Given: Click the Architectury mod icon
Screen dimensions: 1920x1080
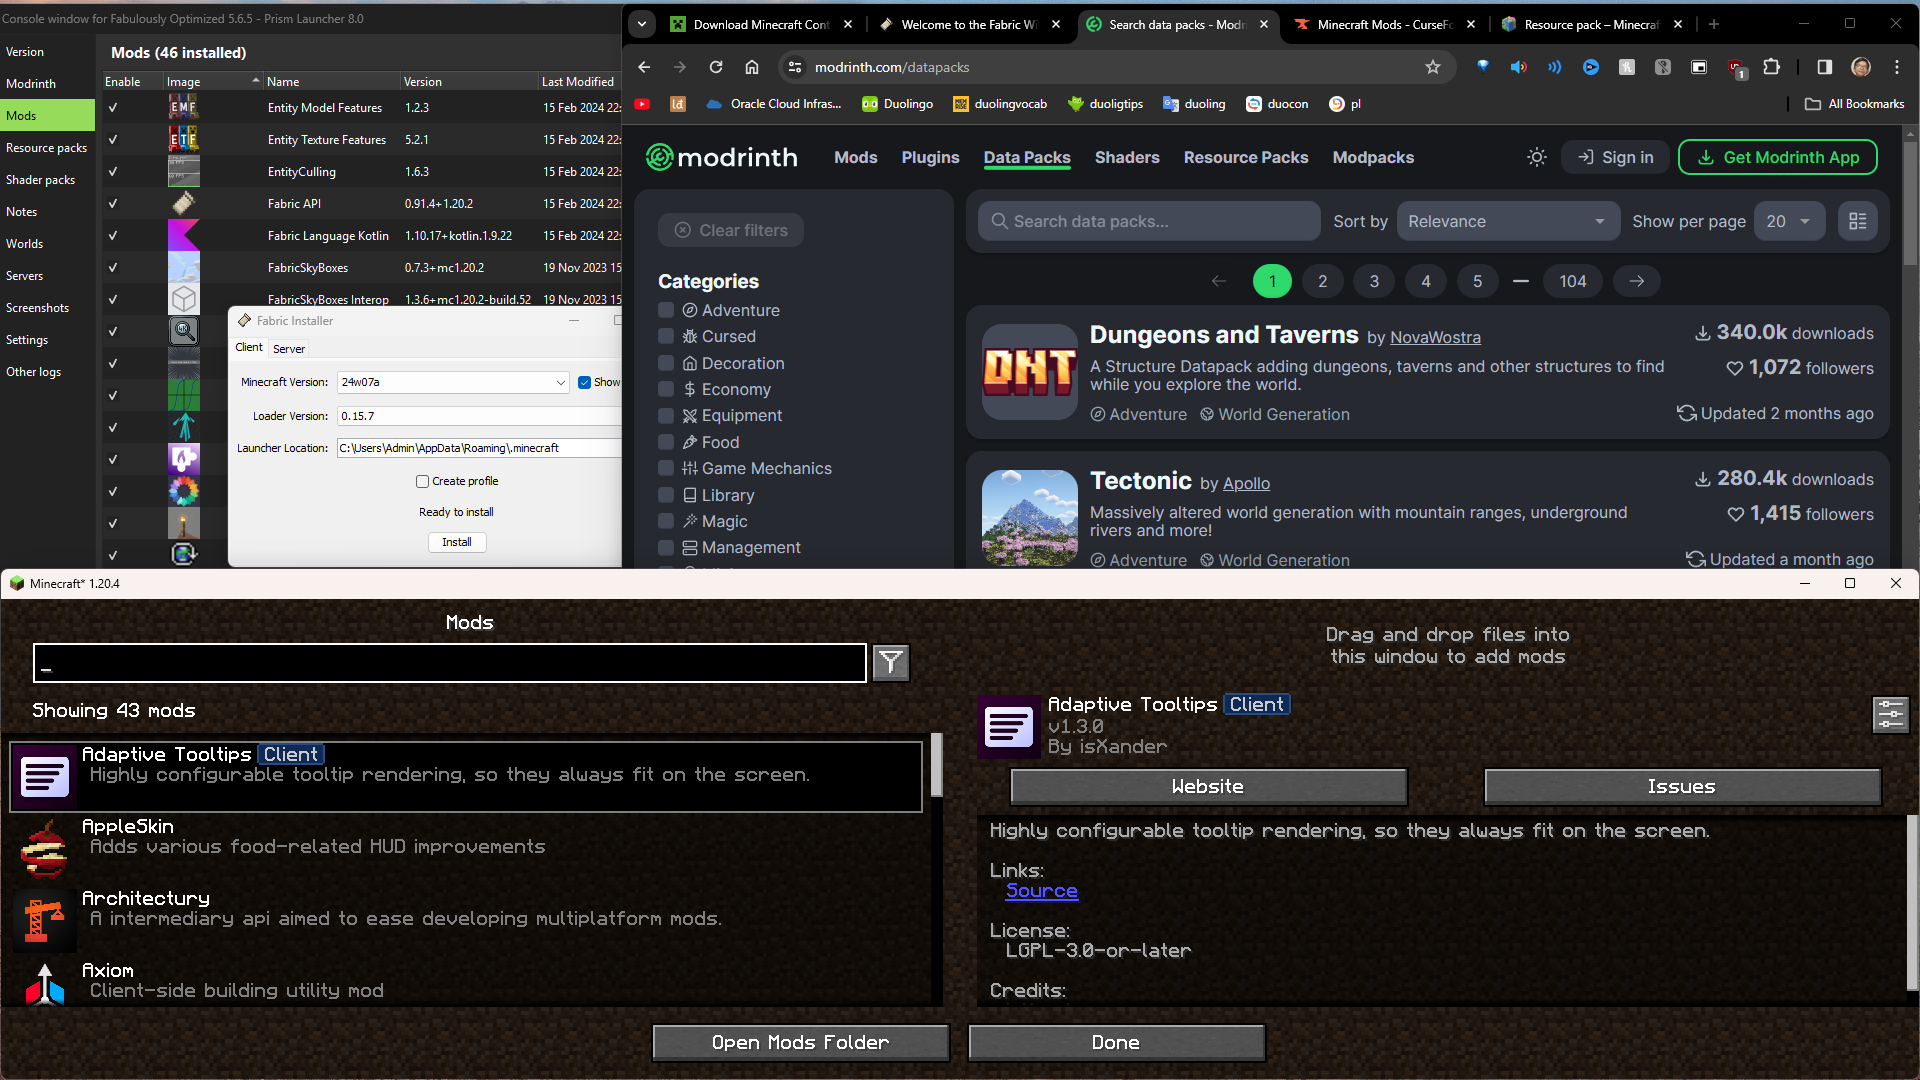Looking at the screenshot, I should [44, 920].
